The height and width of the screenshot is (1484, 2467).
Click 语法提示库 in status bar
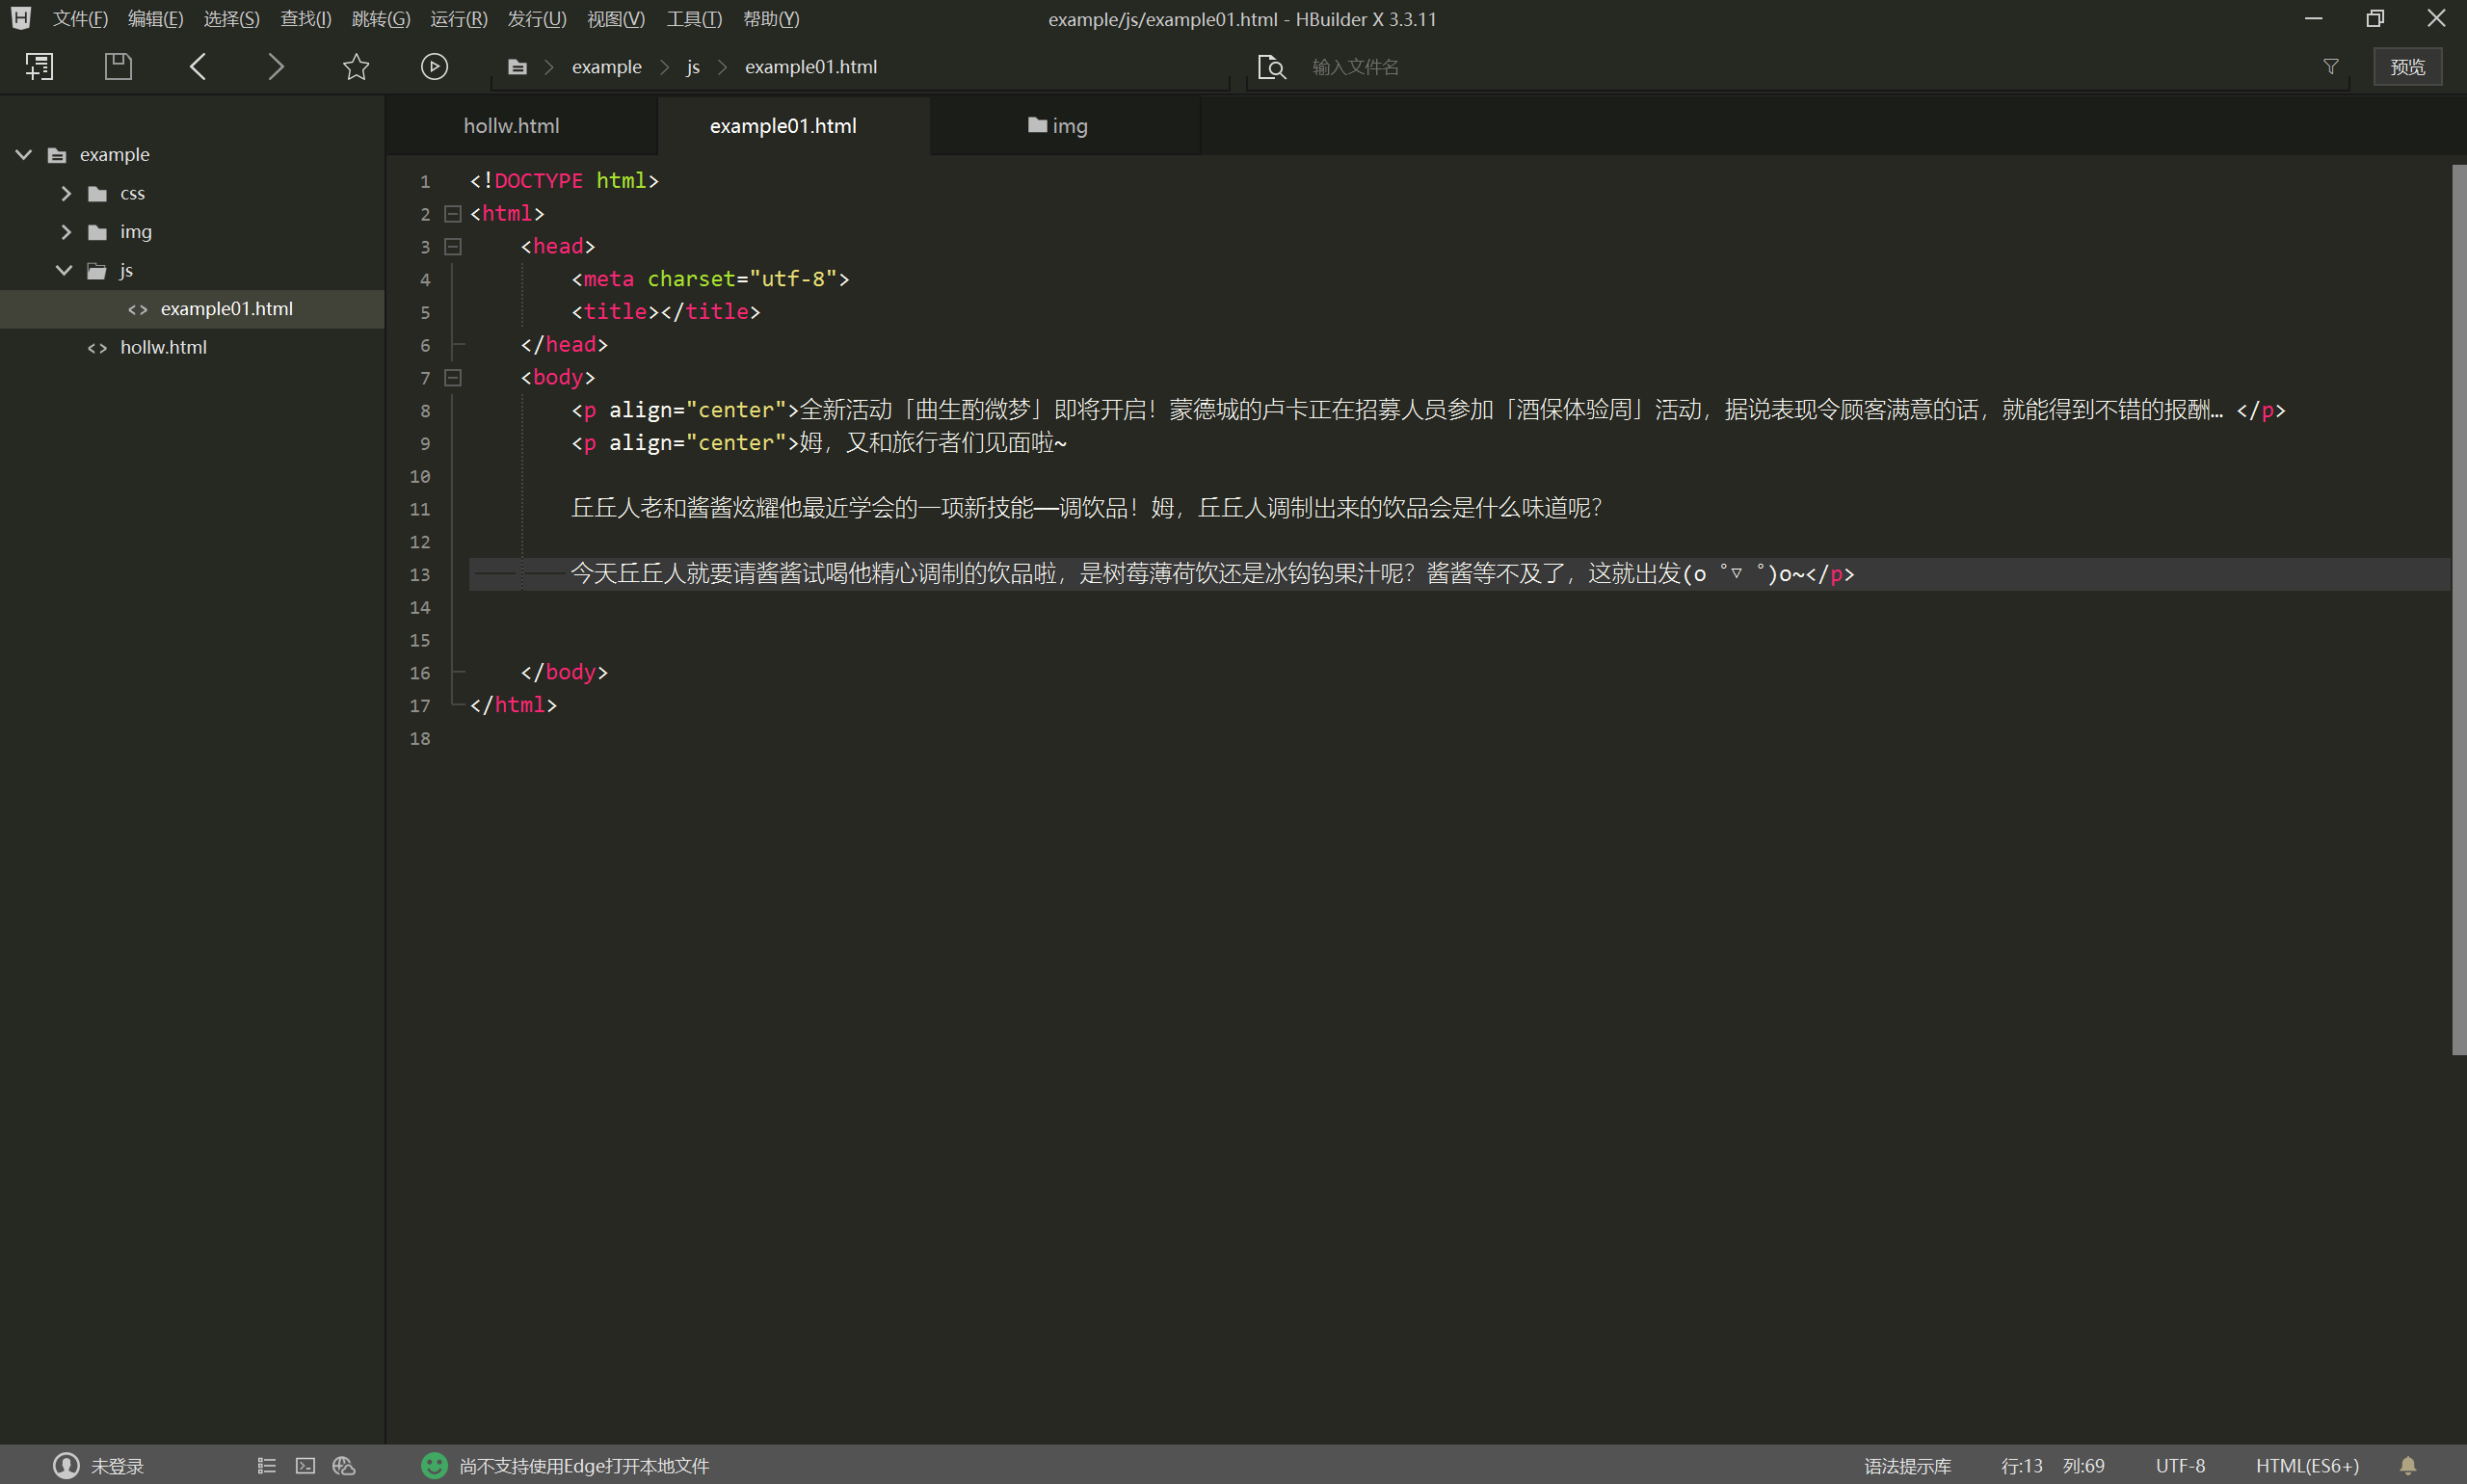coord(1907,1466)
